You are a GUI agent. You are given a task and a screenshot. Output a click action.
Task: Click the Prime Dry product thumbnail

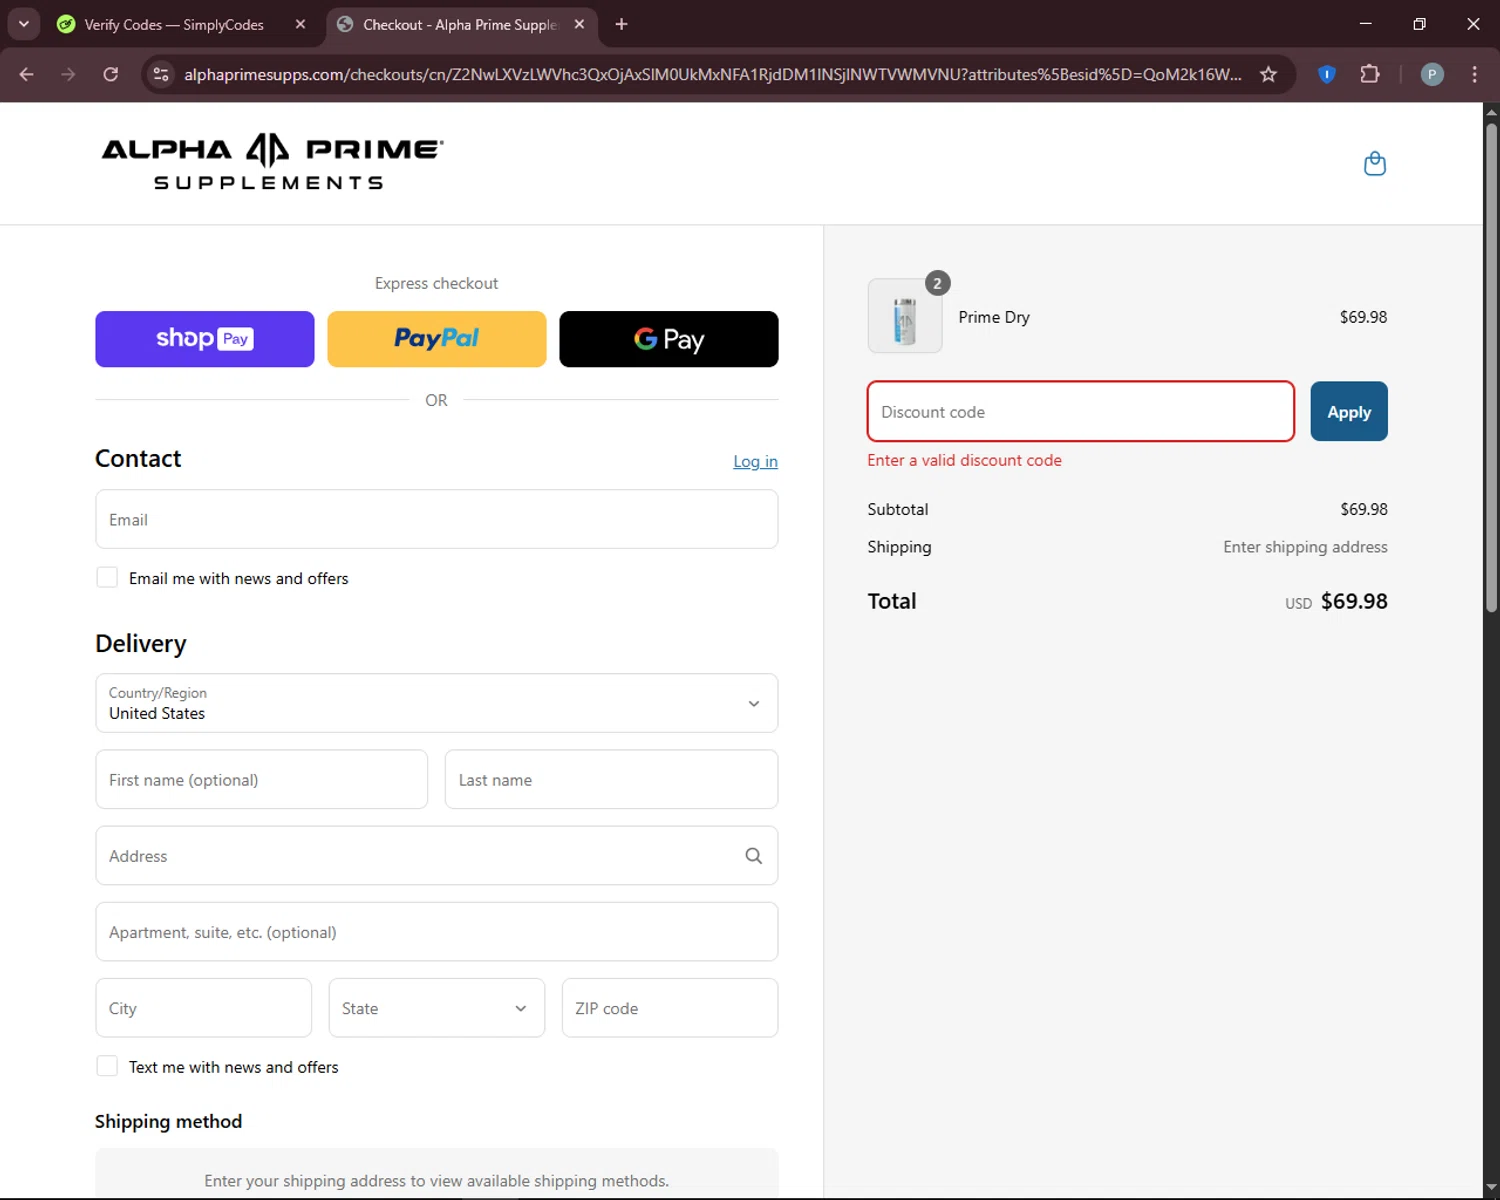[905, 316]
